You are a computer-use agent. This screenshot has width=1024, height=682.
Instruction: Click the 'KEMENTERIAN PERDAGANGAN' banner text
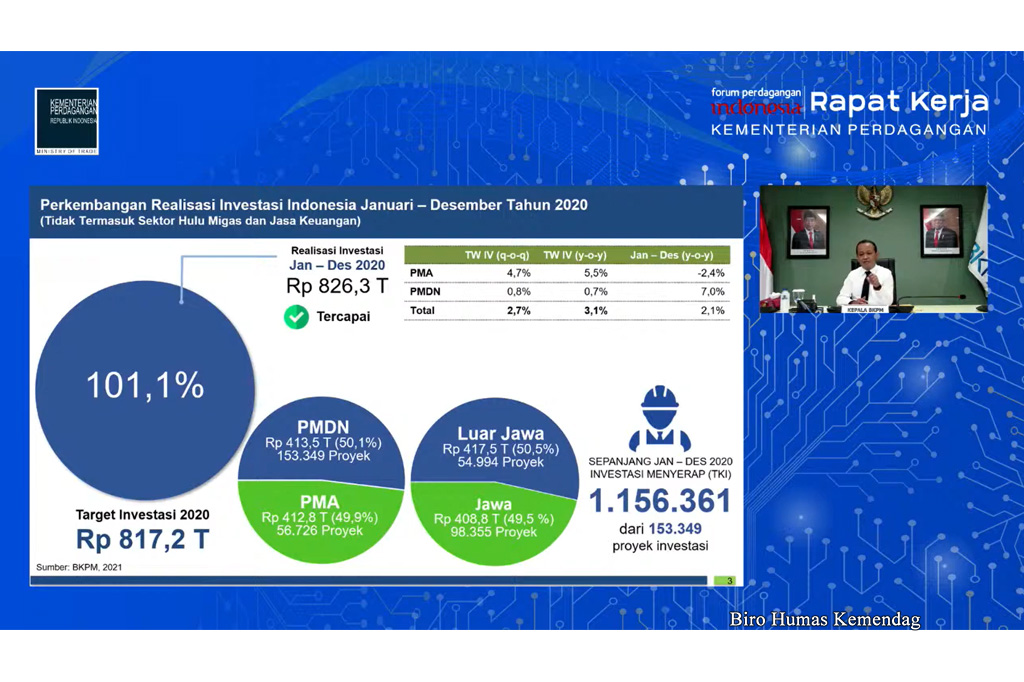[849, 130]
